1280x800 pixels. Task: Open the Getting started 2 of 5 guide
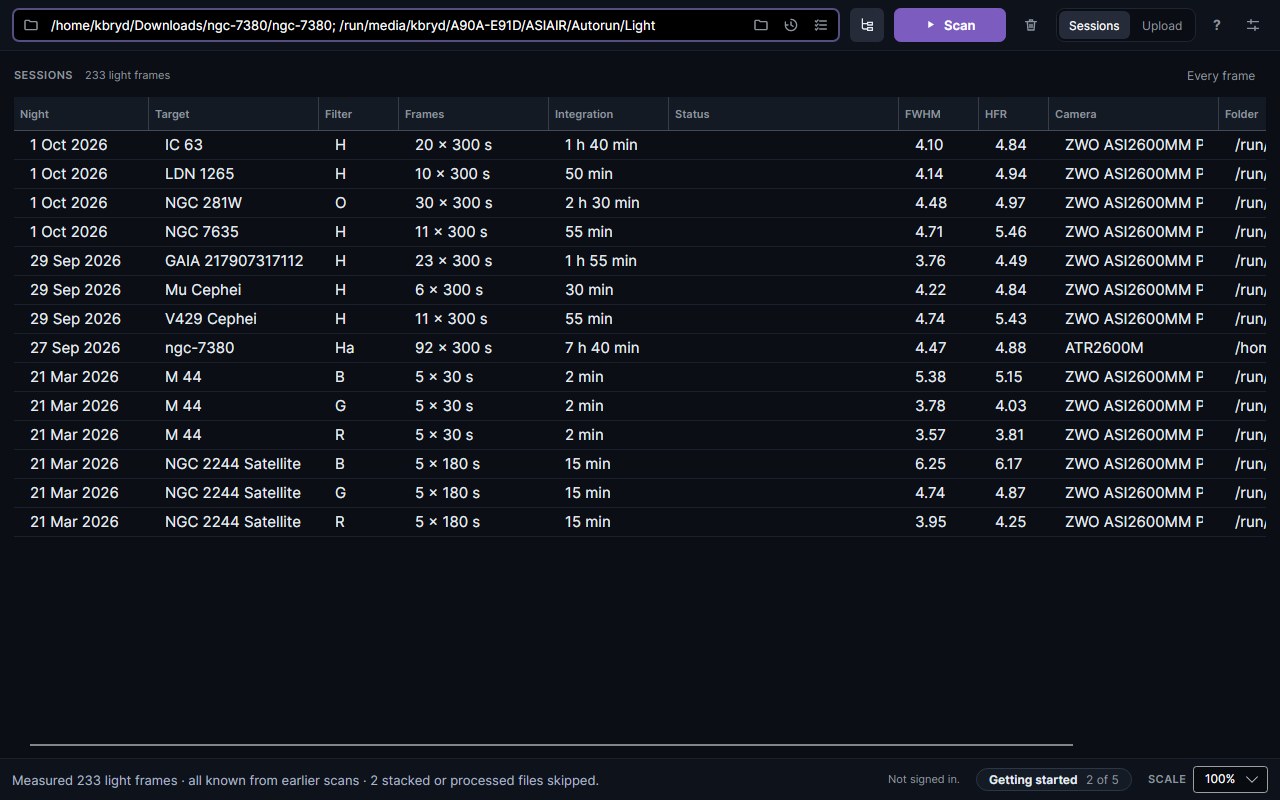point(1053,779)
